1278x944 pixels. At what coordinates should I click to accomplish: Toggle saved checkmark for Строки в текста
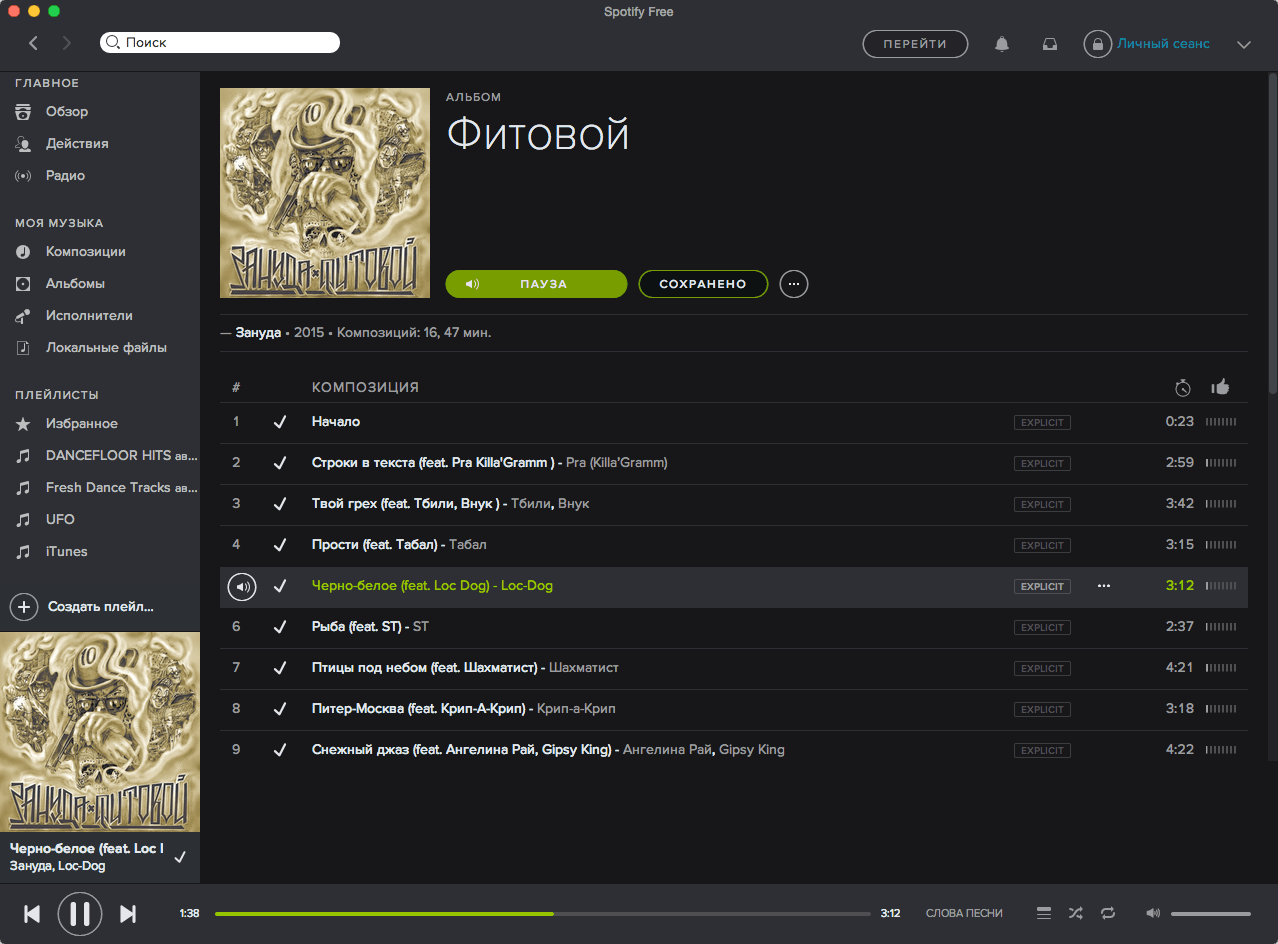point(280,463)
